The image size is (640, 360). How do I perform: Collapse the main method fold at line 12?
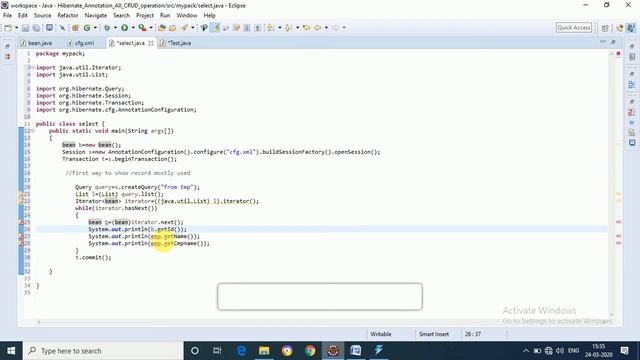click(x=32, y=131)
